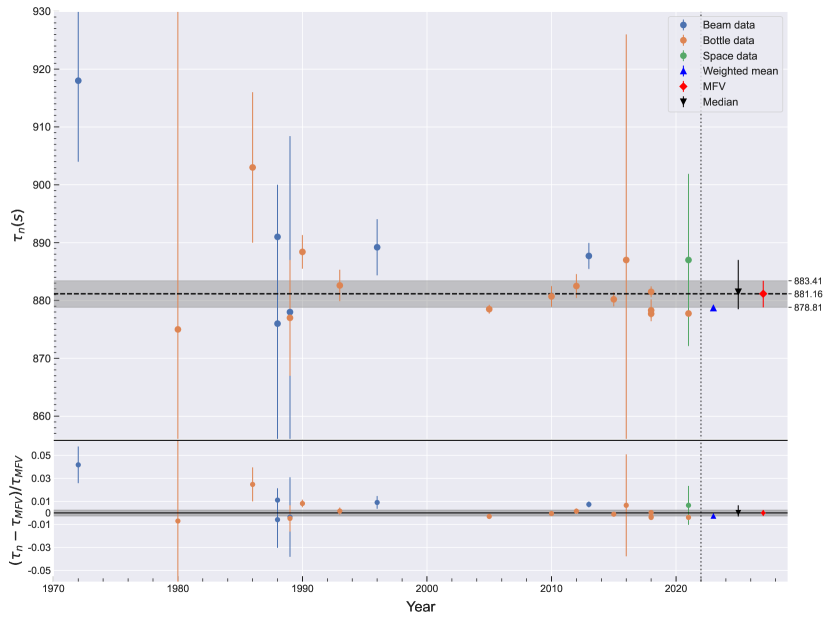Click the 2010 bottle data point
Screen dimensions: 830x623
coord(552,296)
